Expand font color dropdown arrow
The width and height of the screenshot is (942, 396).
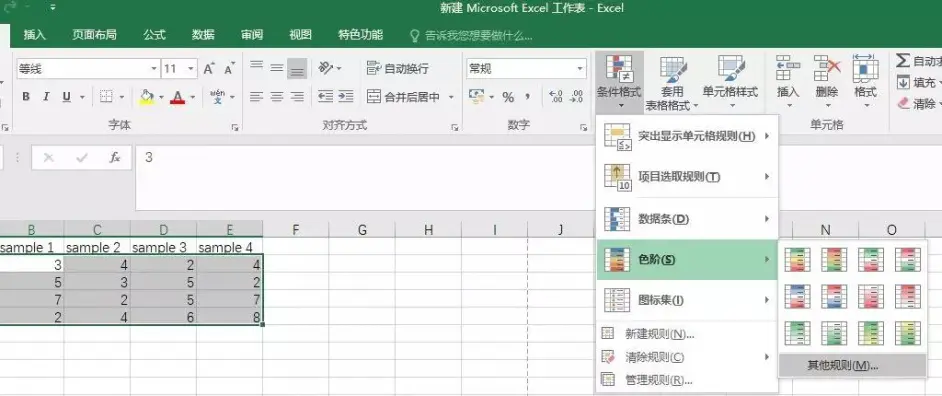192,97
